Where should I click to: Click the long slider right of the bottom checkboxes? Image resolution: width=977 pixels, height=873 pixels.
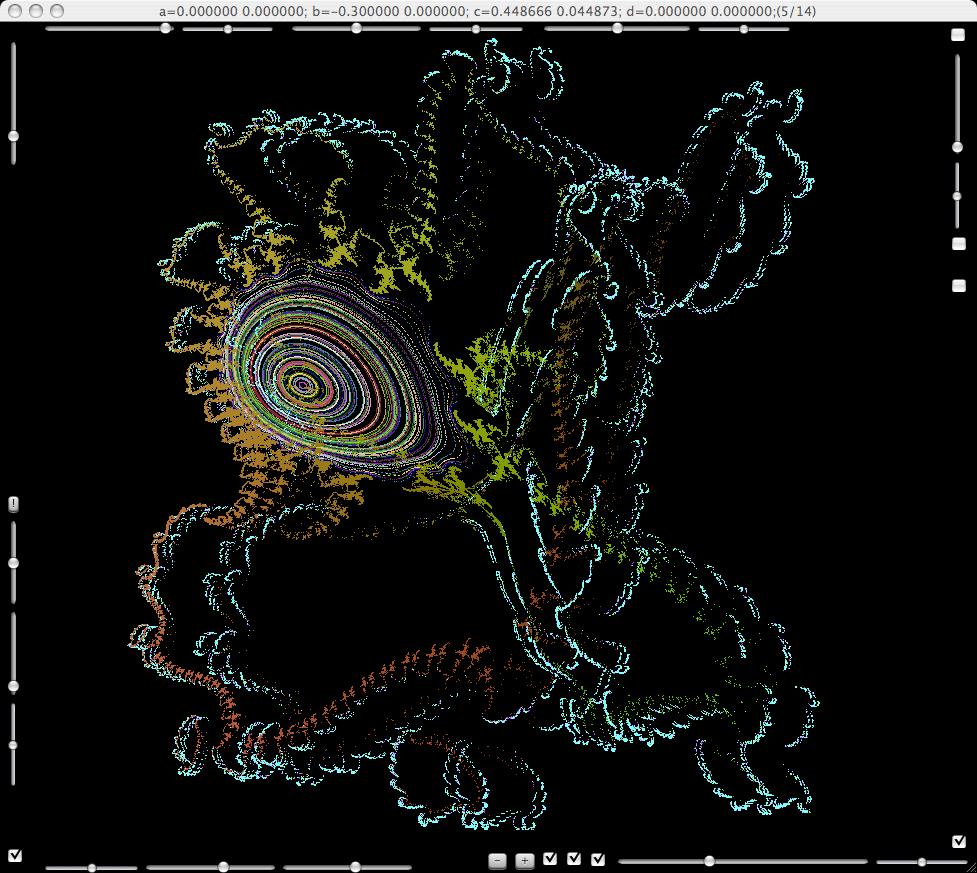(743, 861)
